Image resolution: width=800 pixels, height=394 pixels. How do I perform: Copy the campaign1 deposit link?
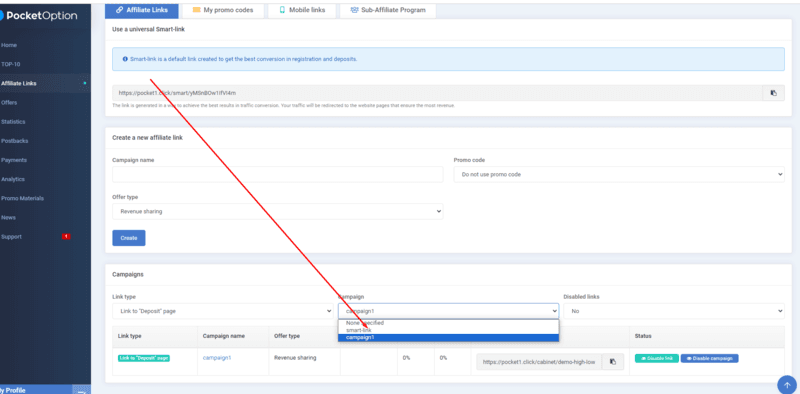(613, 361)
